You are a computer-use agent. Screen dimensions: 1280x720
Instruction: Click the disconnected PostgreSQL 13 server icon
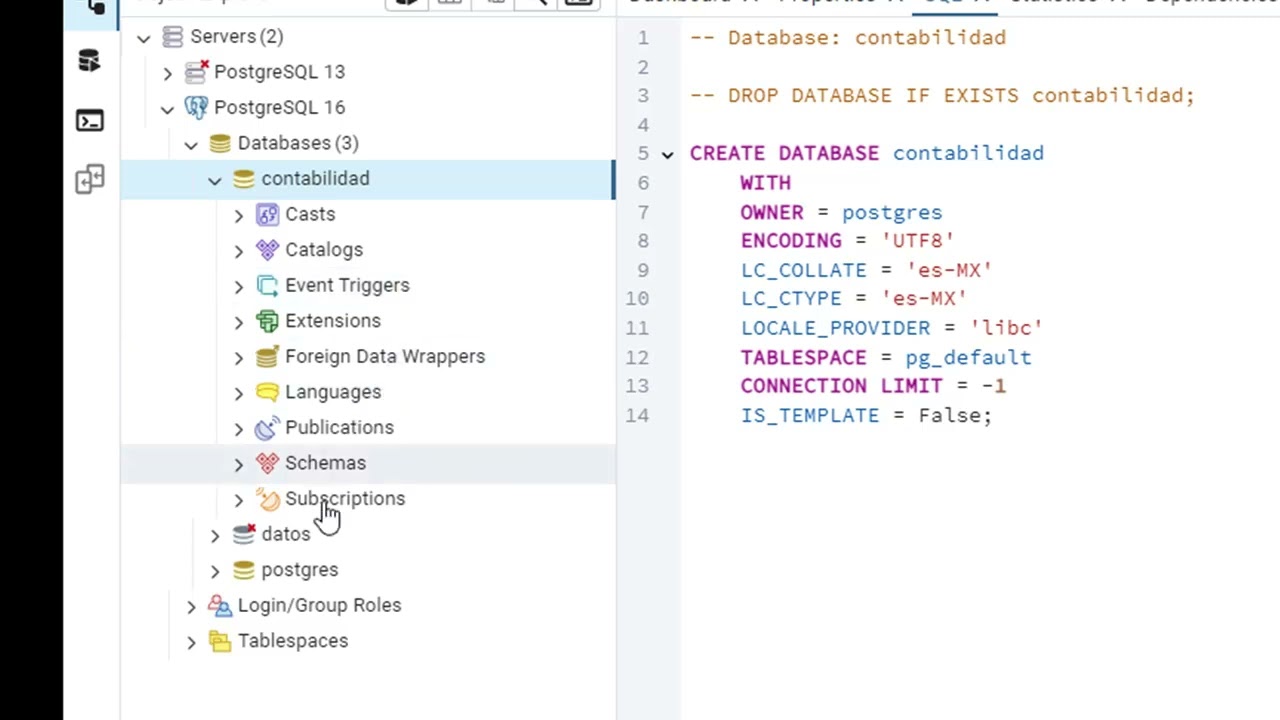[197, 72]
